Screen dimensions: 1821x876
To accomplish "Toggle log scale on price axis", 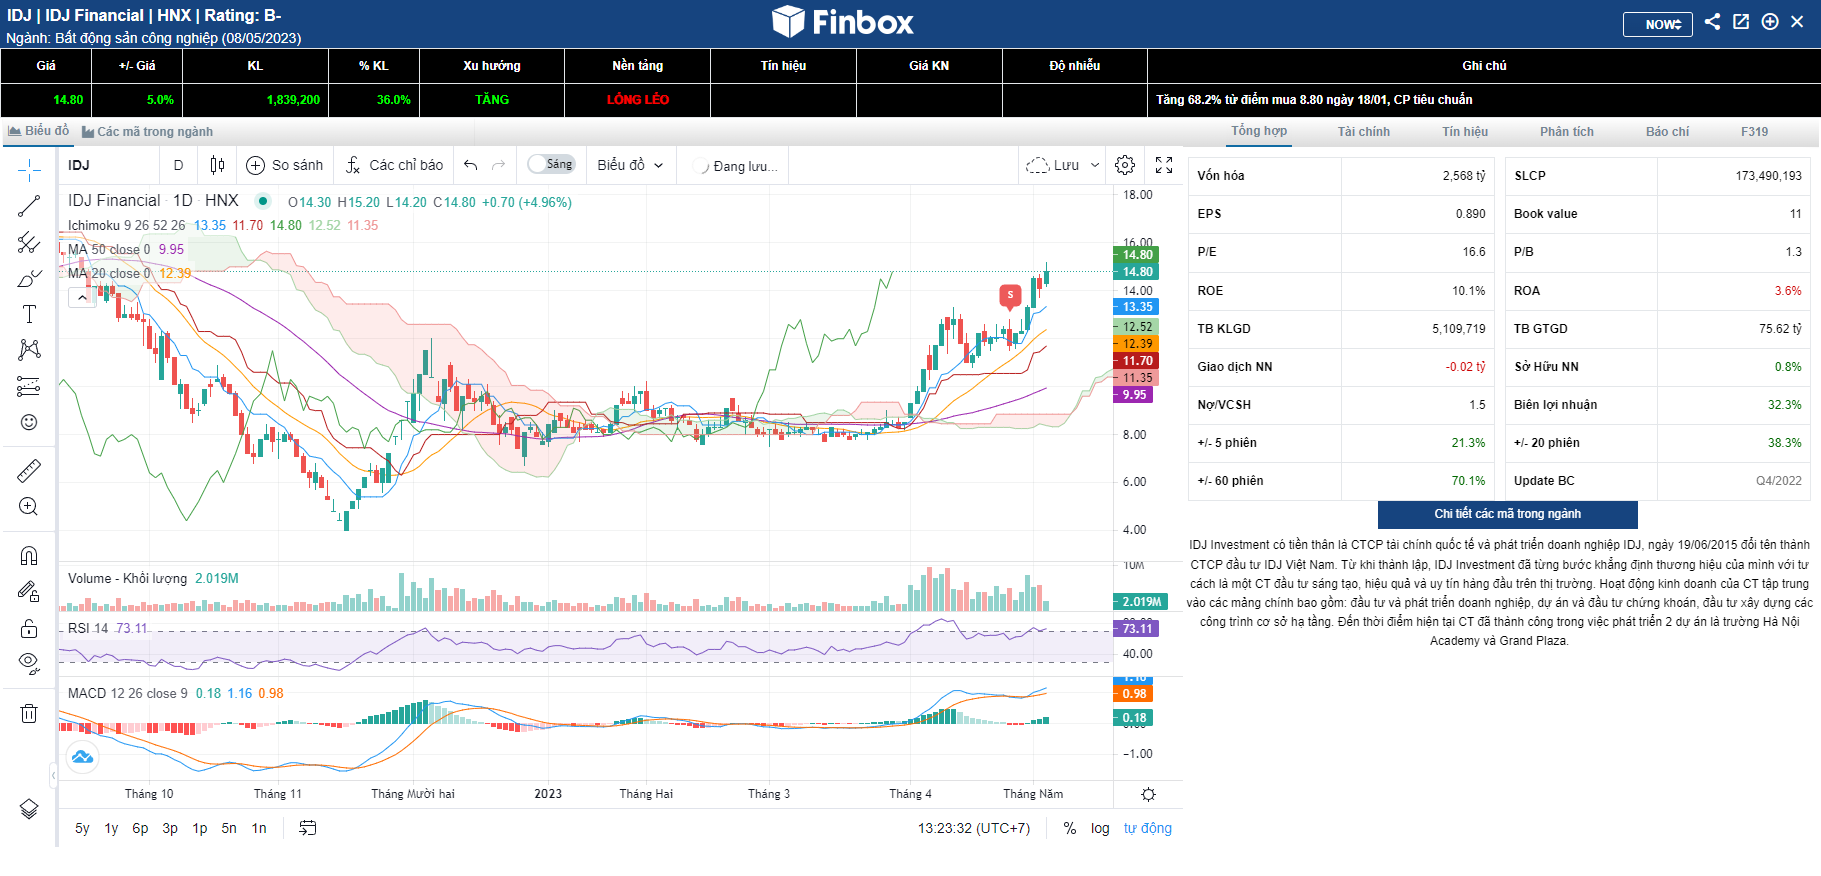I will (x=1100, y=828).
